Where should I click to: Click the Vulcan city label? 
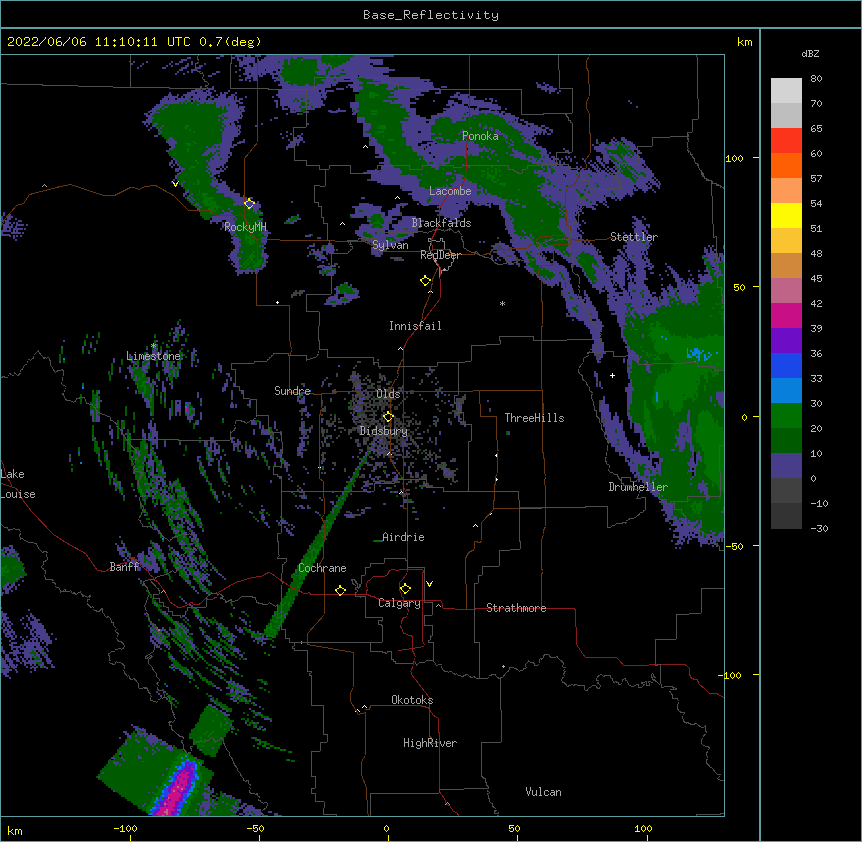coord(543,792)
